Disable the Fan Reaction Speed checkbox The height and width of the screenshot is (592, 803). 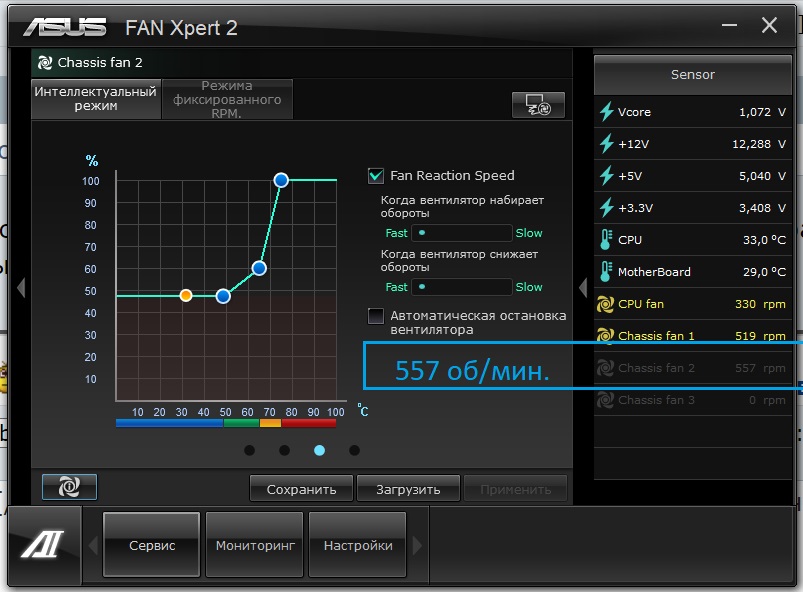click(x=376, y=176)
